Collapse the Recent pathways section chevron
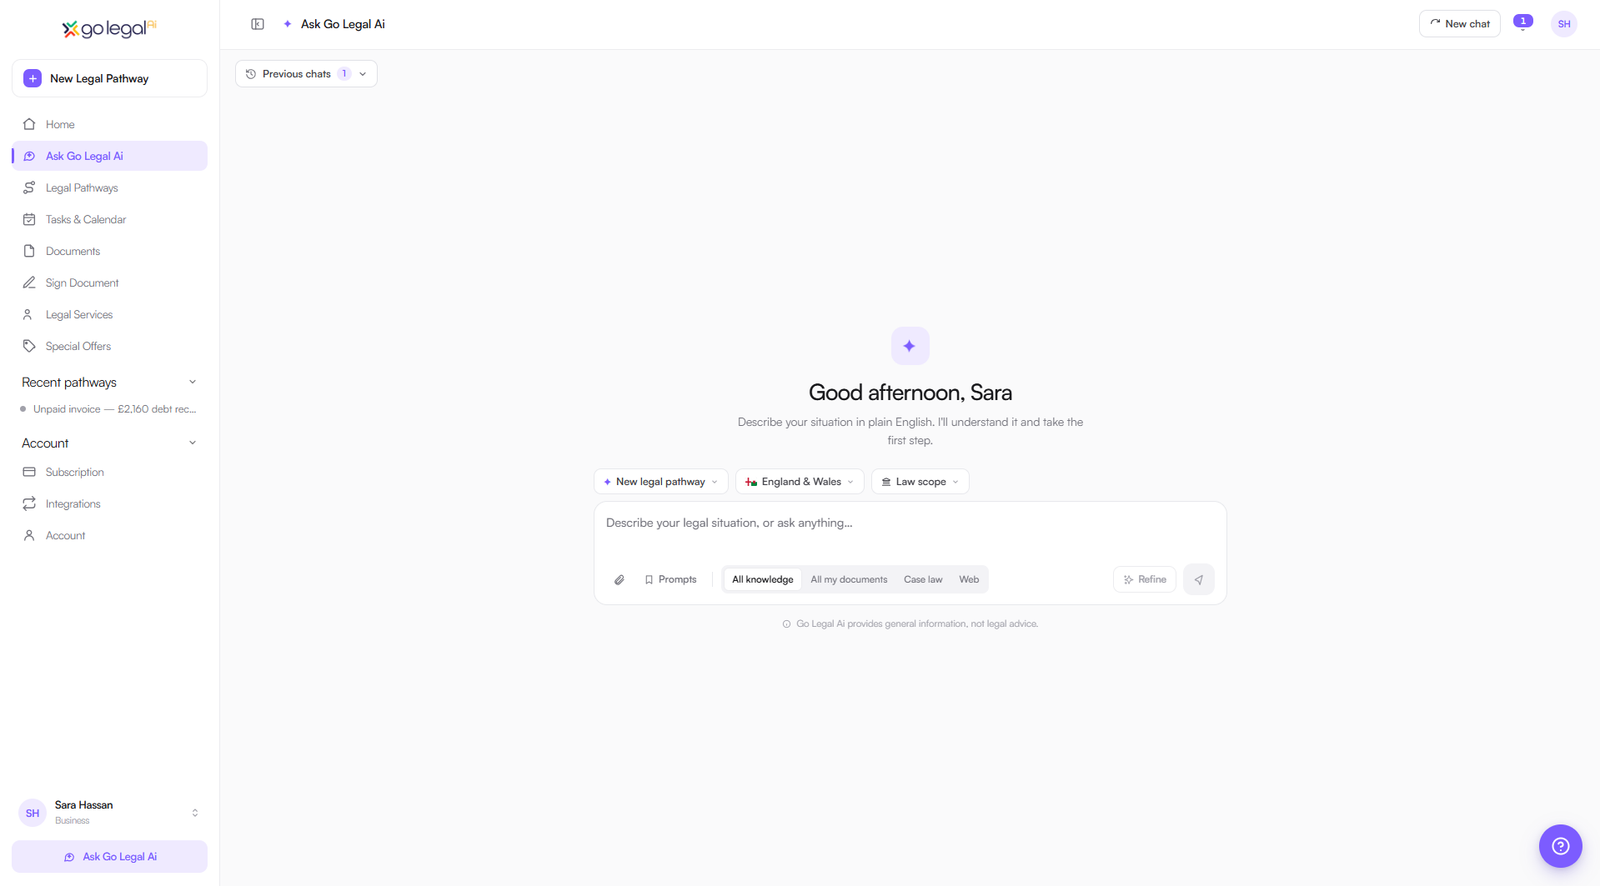The width and height of the screenshot is (1600, 886). [193, 382]
